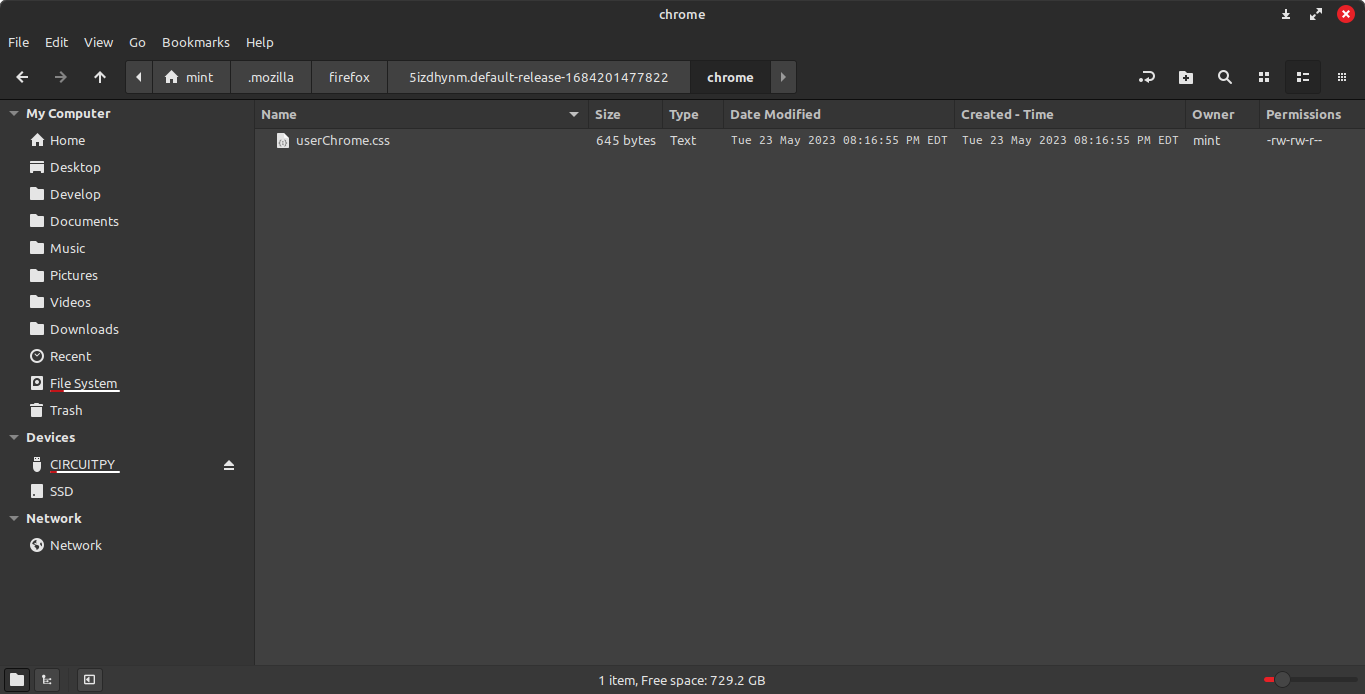
Task: Create a new folder with the toolbar icon
Action: point(1186,77)
